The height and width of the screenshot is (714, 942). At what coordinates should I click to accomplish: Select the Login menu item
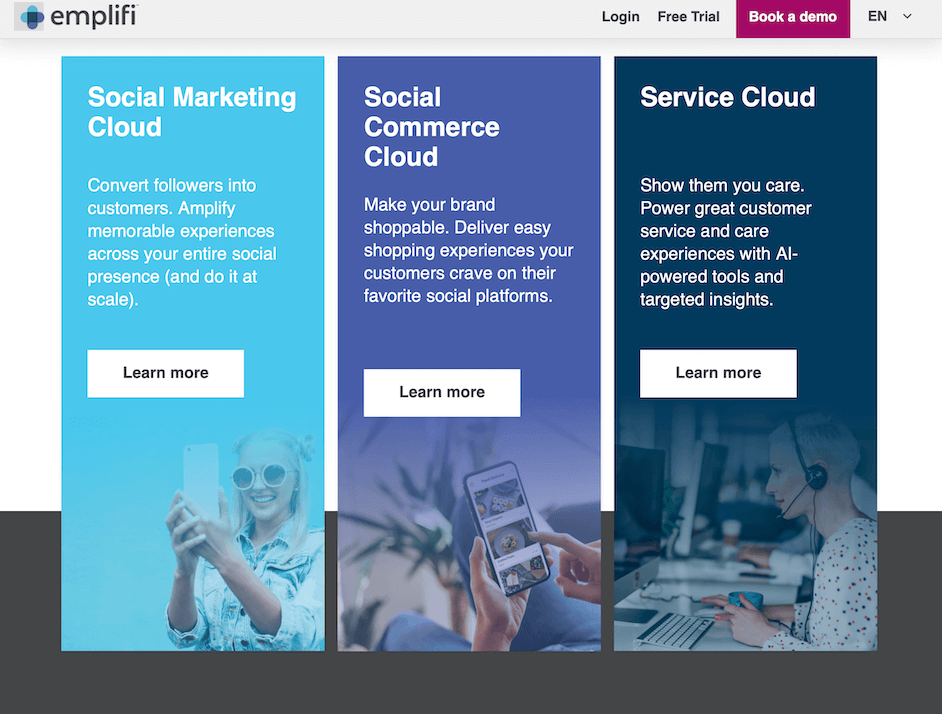click(x=620, y=17)
